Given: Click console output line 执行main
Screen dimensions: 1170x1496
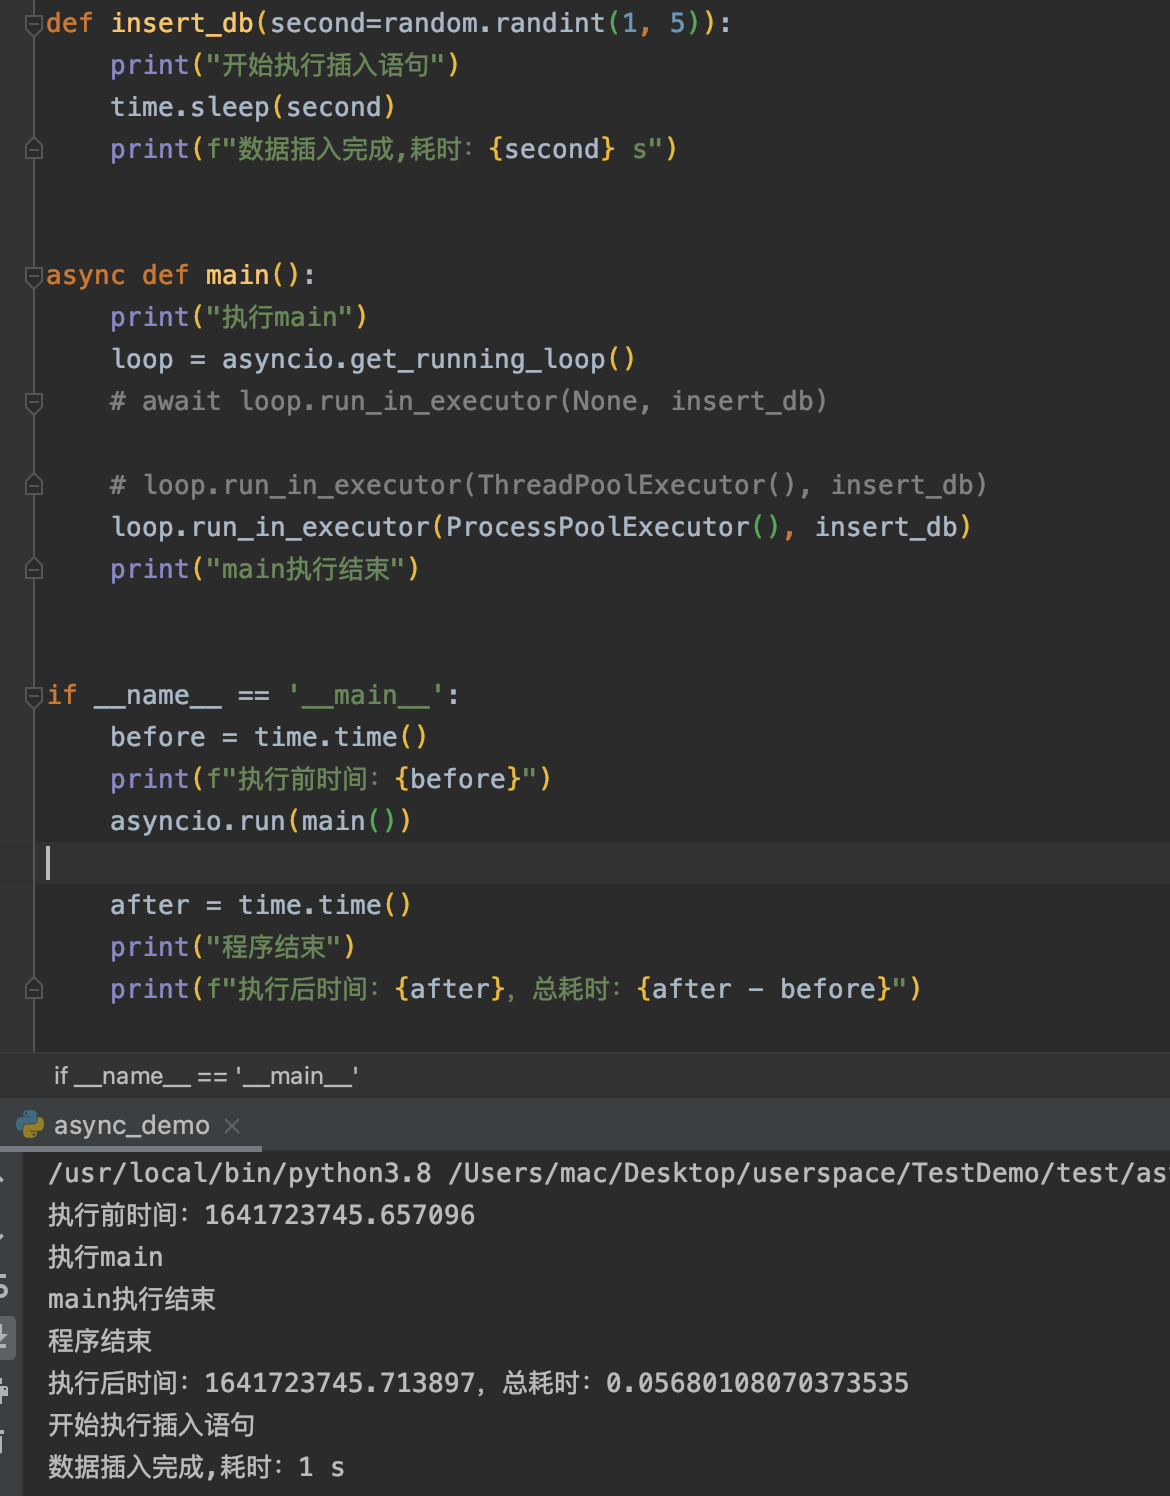Looking at the screenshot, I should tap(105, 1257).
